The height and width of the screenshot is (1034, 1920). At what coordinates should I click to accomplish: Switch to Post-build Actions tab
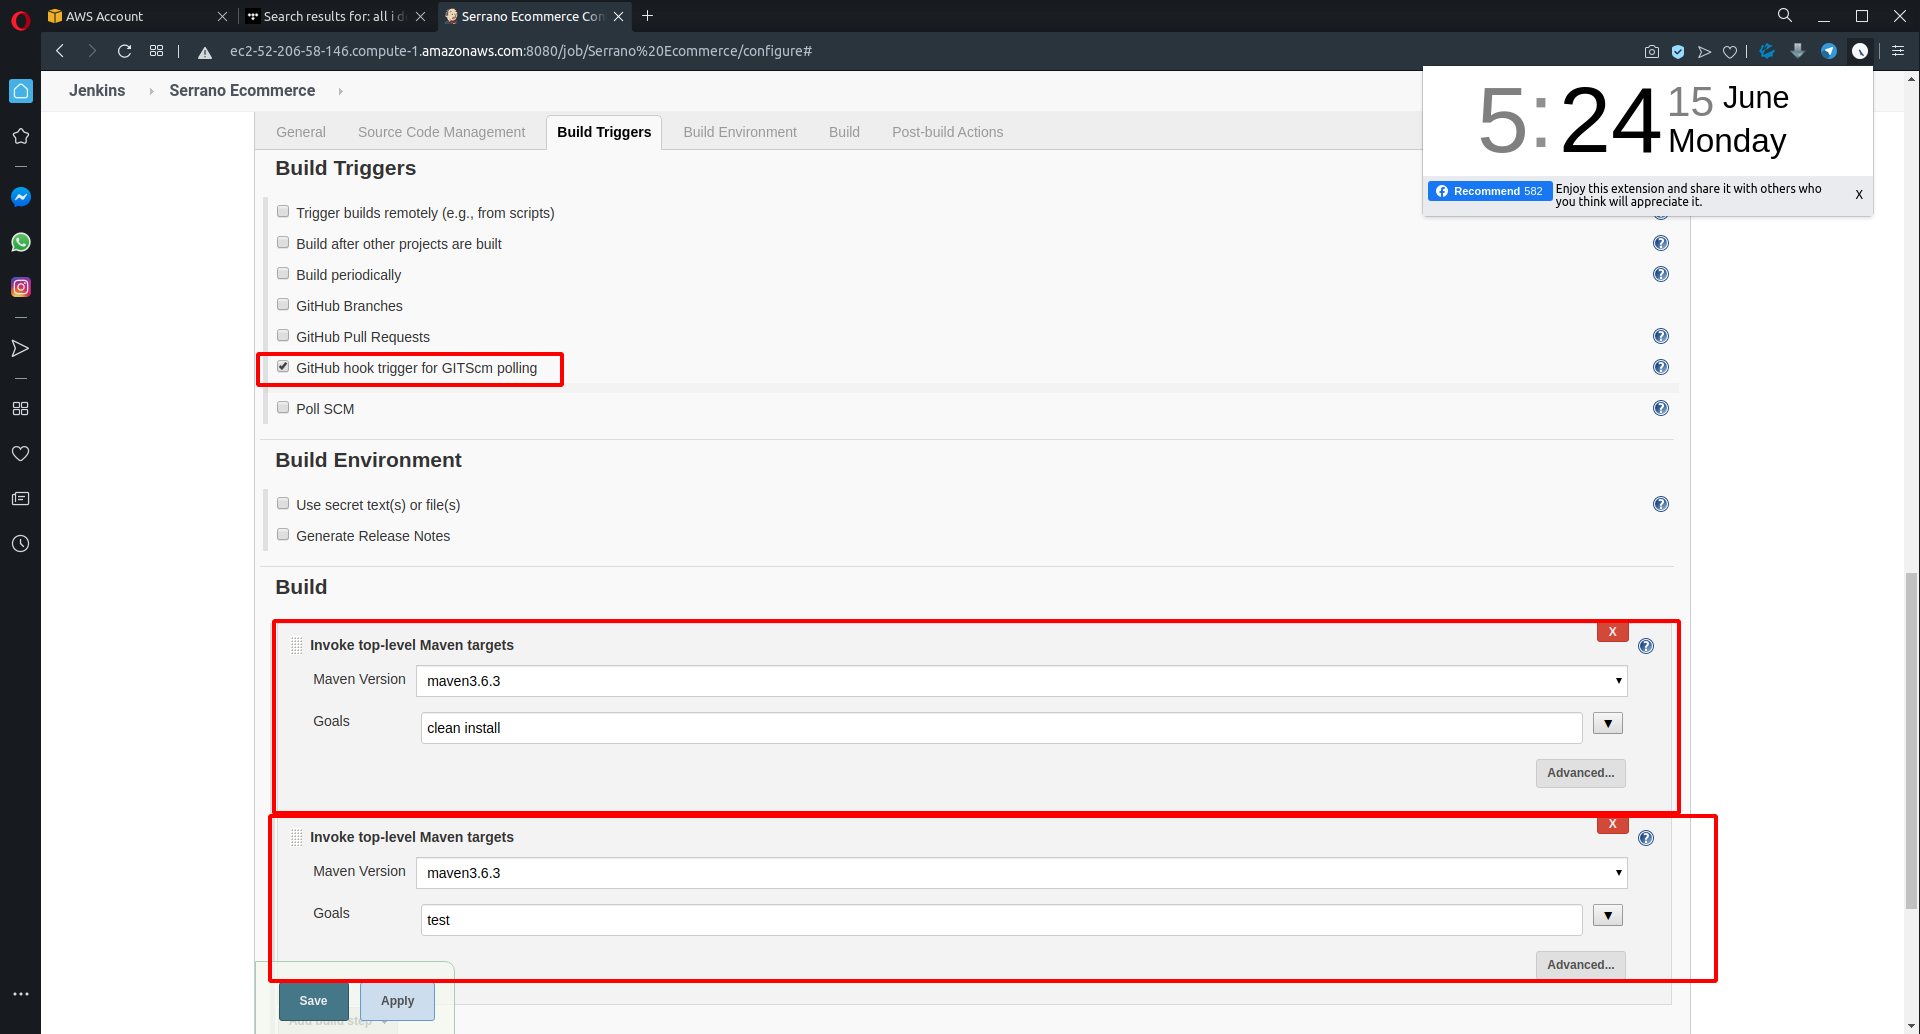tap(947, 132)
